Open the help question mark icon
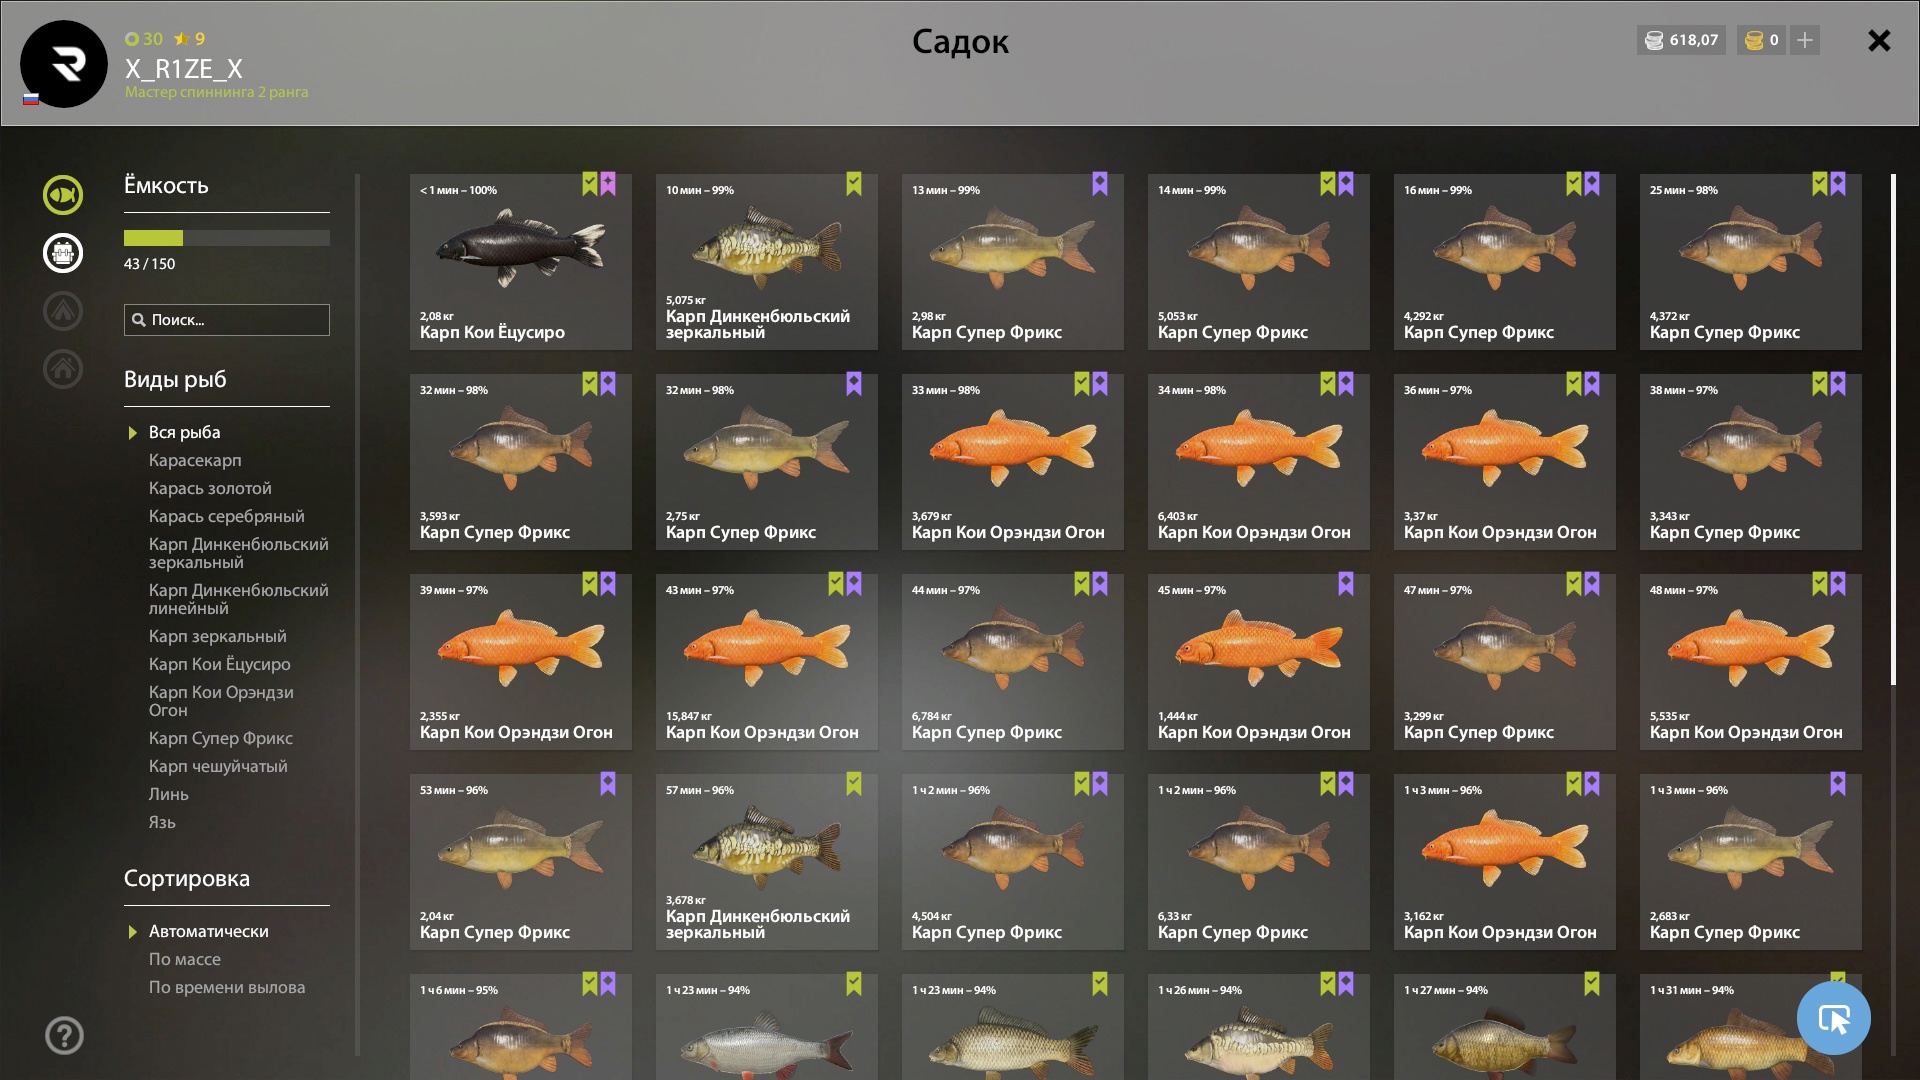 click(x=64, y=1035)
